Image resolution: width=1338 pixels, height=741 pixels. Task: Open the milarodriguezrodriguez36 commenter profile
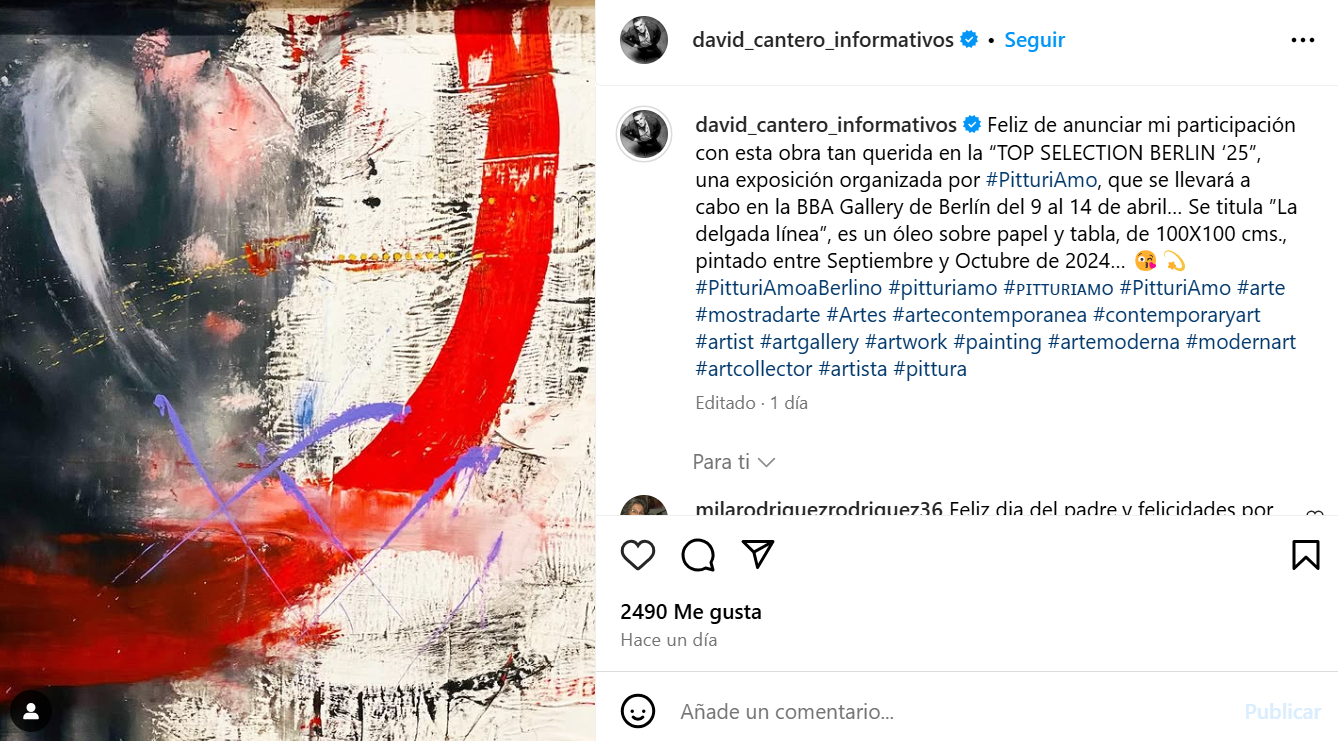[819, 509]
